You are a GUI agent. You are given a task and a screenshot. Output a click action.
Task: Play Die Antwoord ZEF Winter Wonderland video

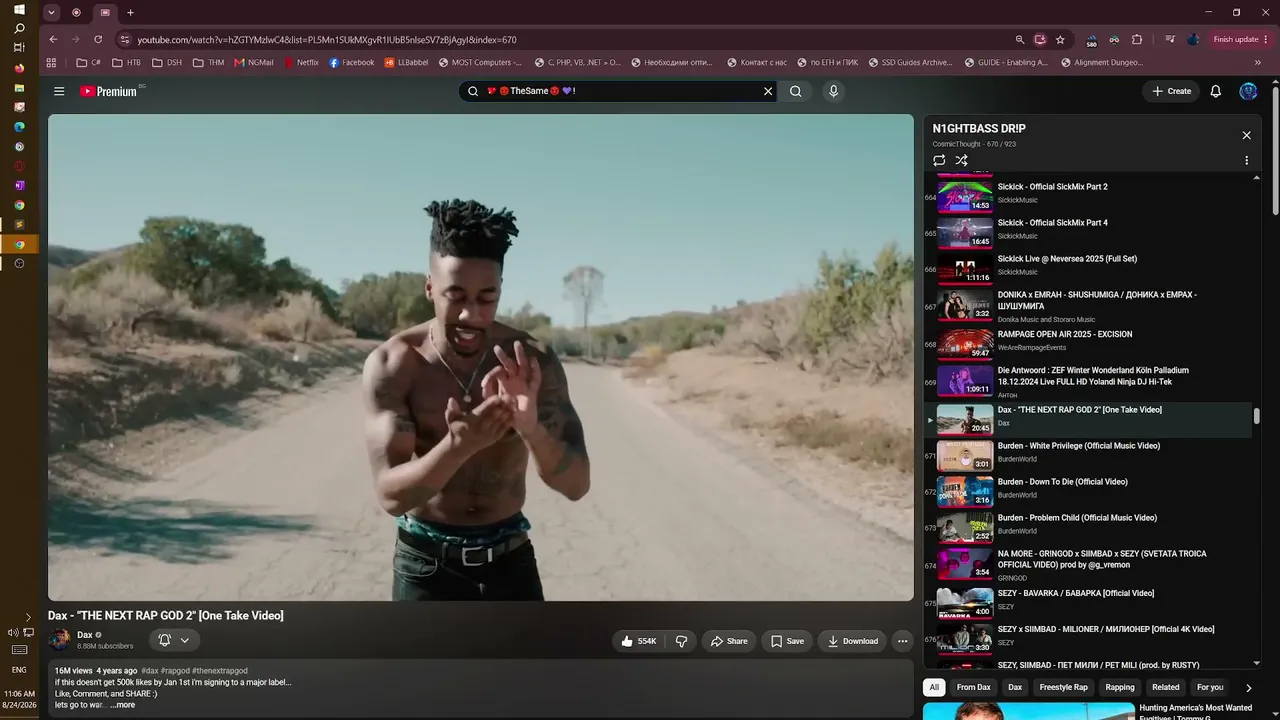pos(1088,380)
